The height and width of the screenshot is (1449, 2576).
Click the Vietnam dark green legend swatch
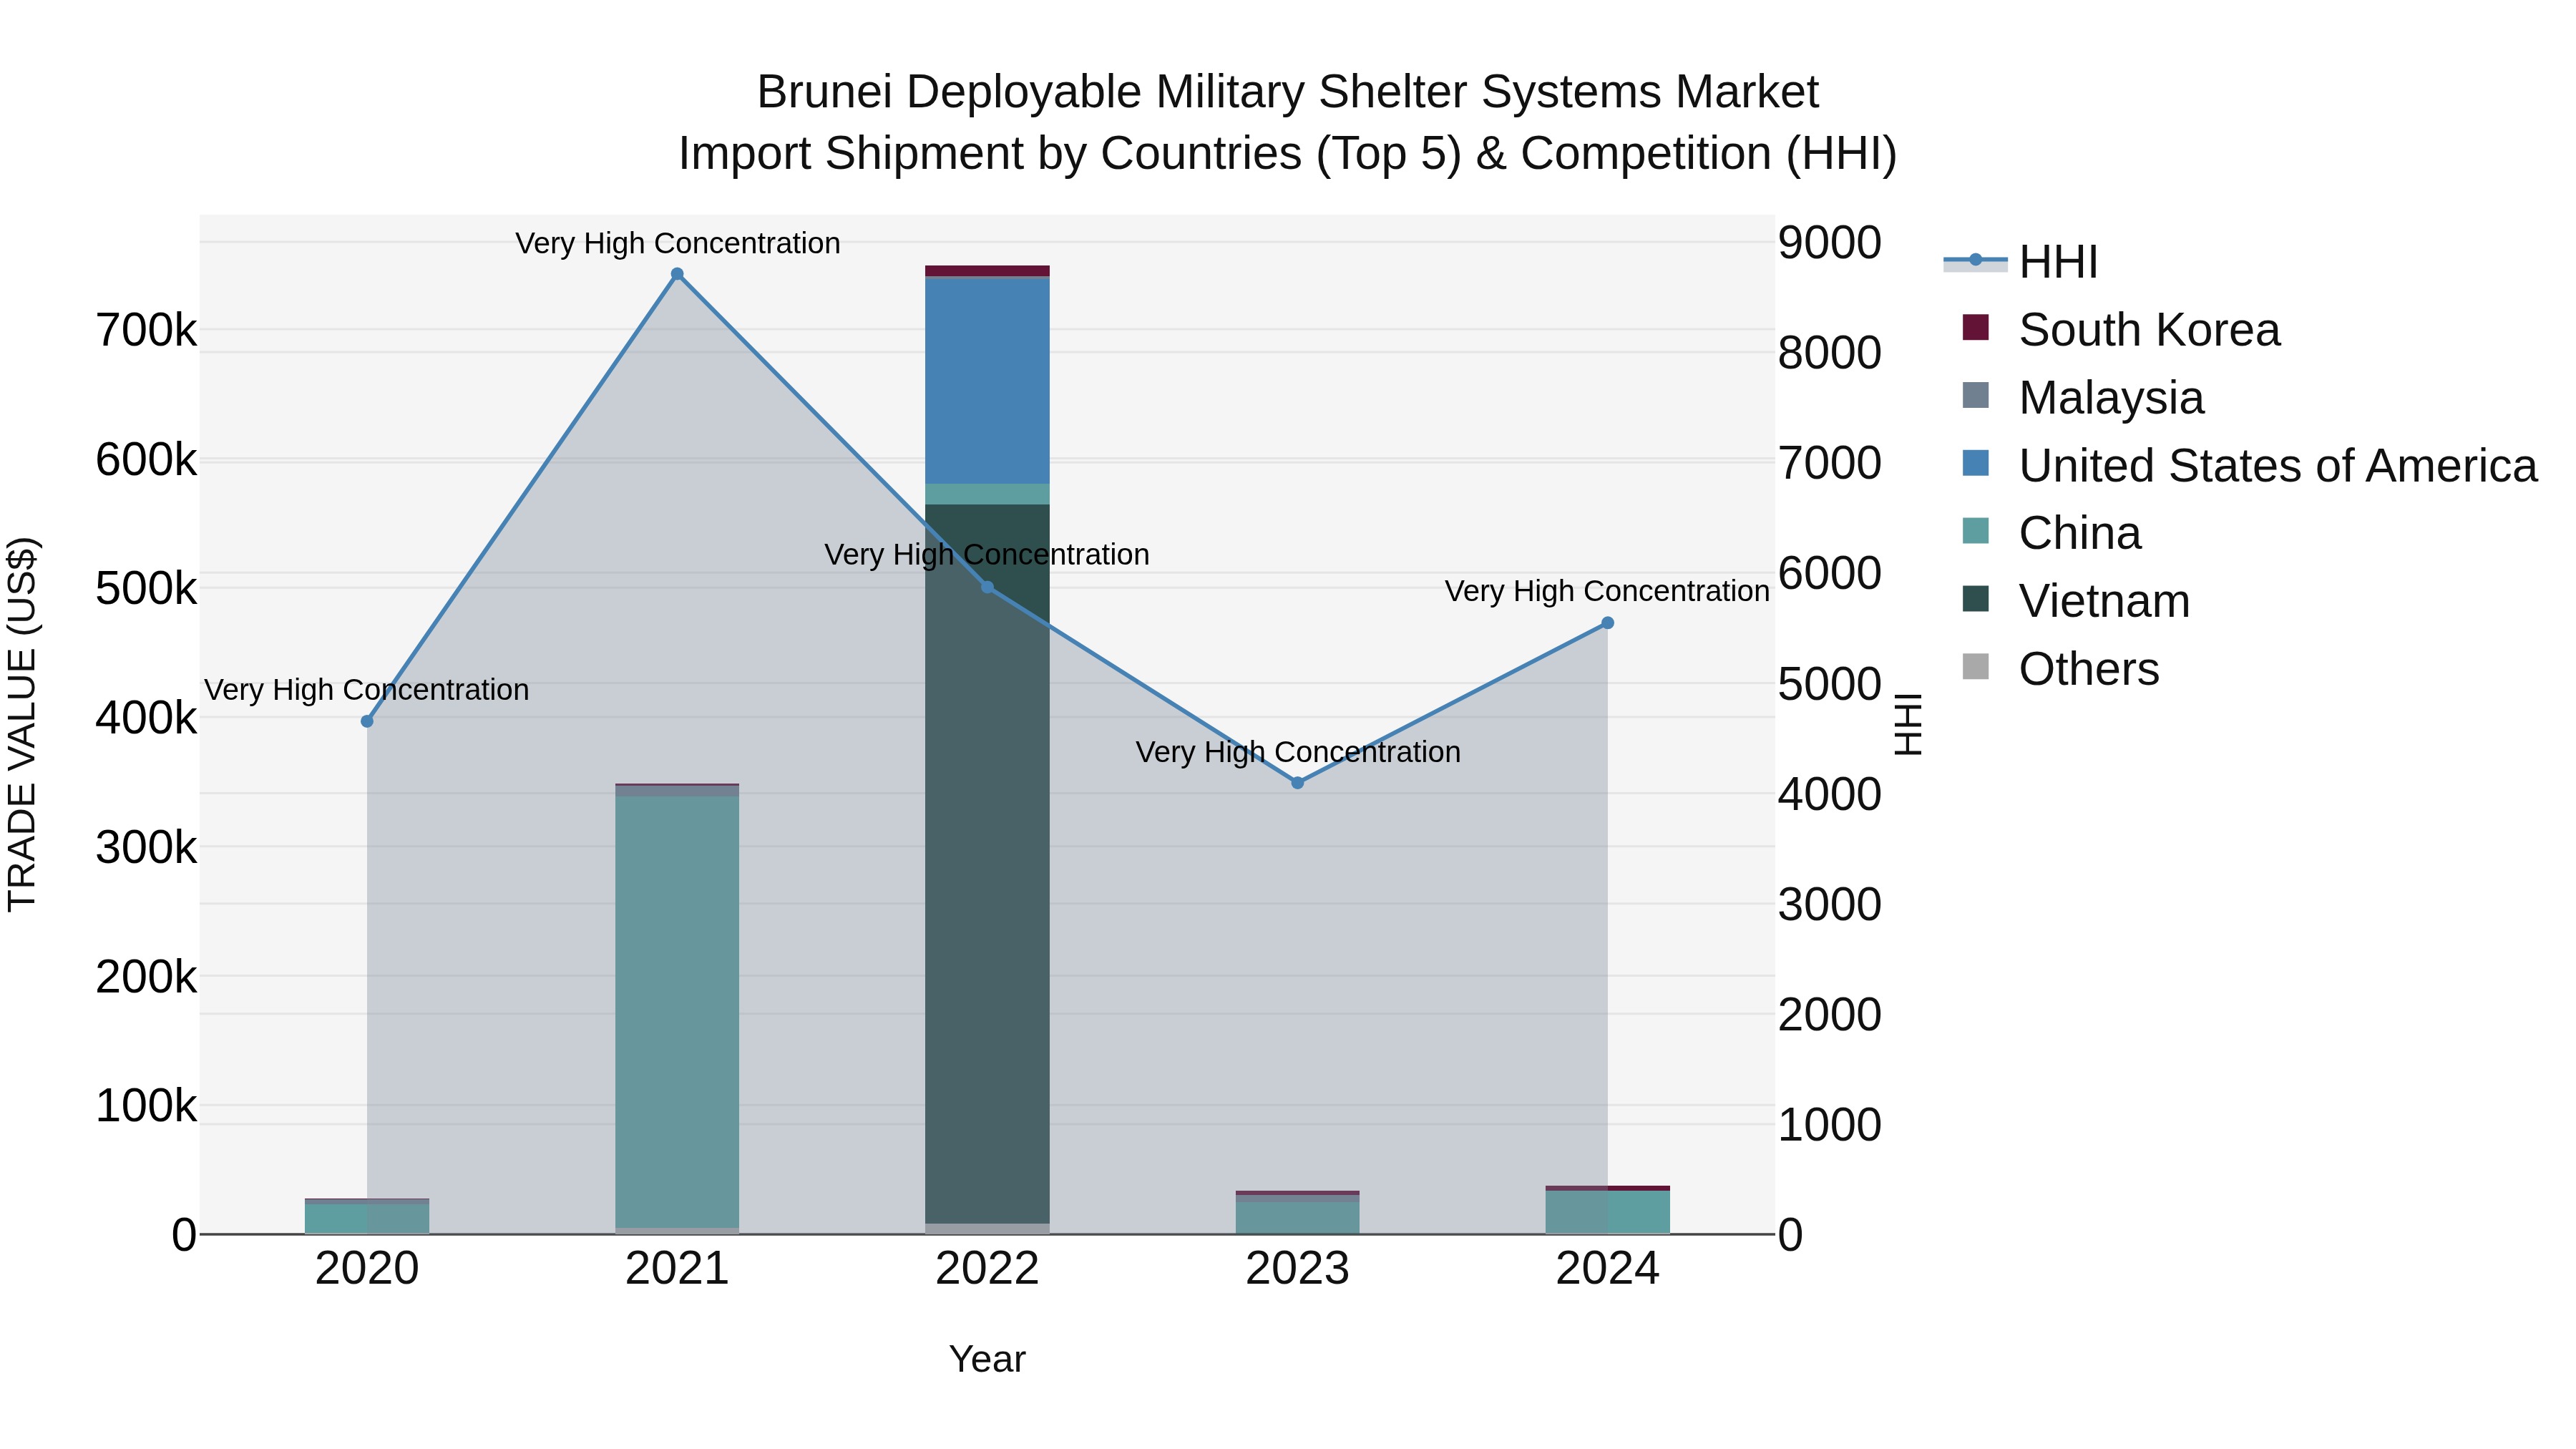point(1976,598)
